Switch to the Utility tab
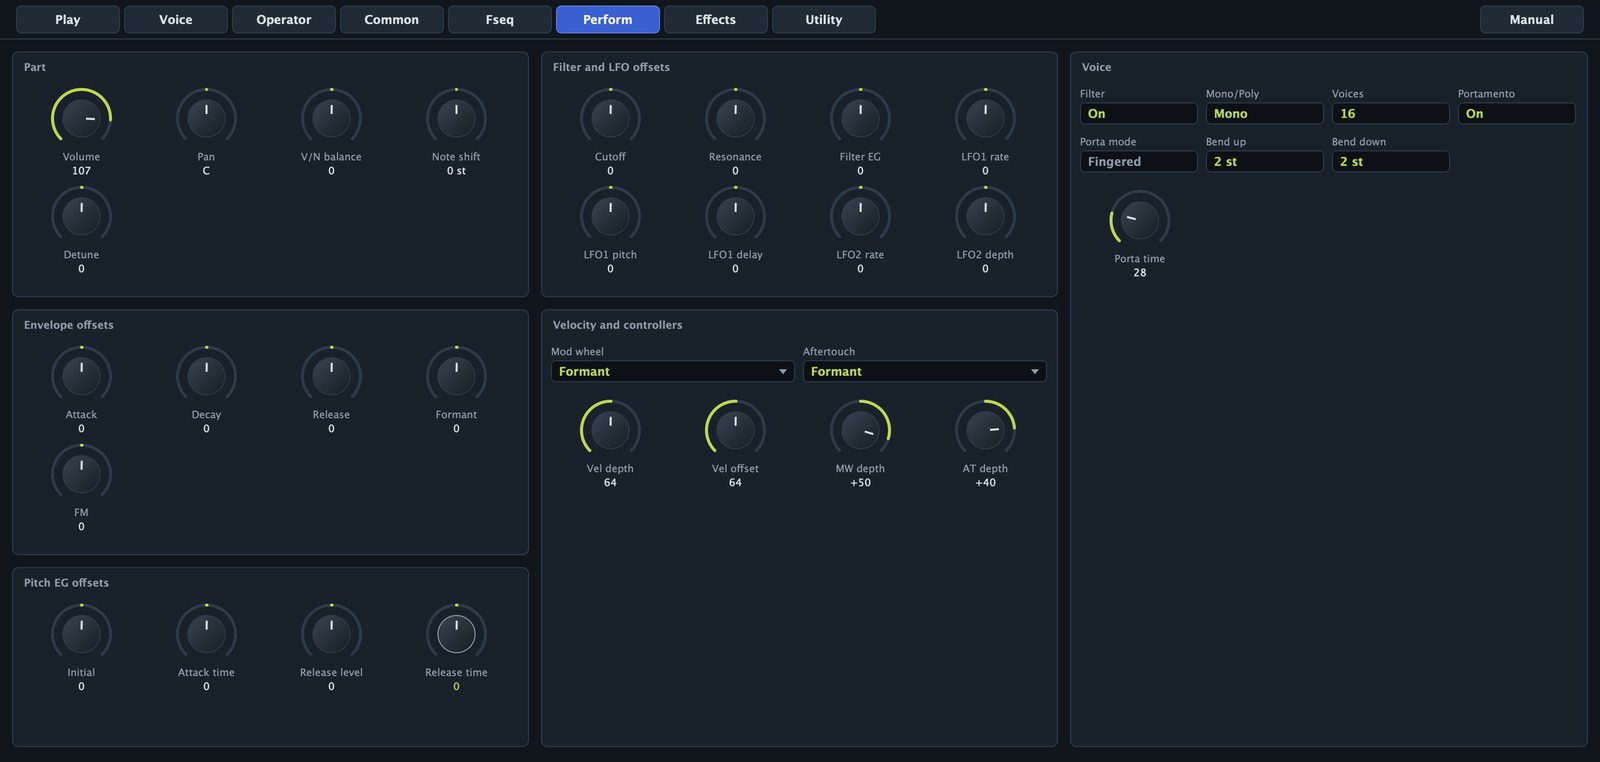 pyautogui.click(x=824, y=19)
